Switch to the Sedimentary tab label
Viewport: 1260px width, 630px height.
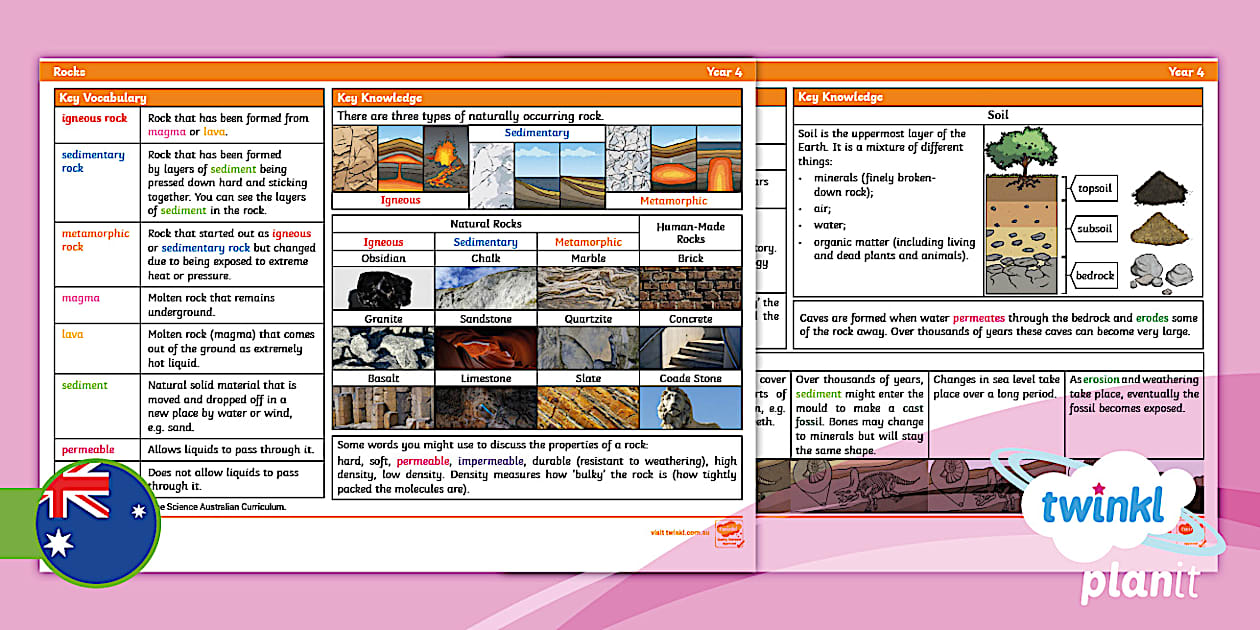539,131
